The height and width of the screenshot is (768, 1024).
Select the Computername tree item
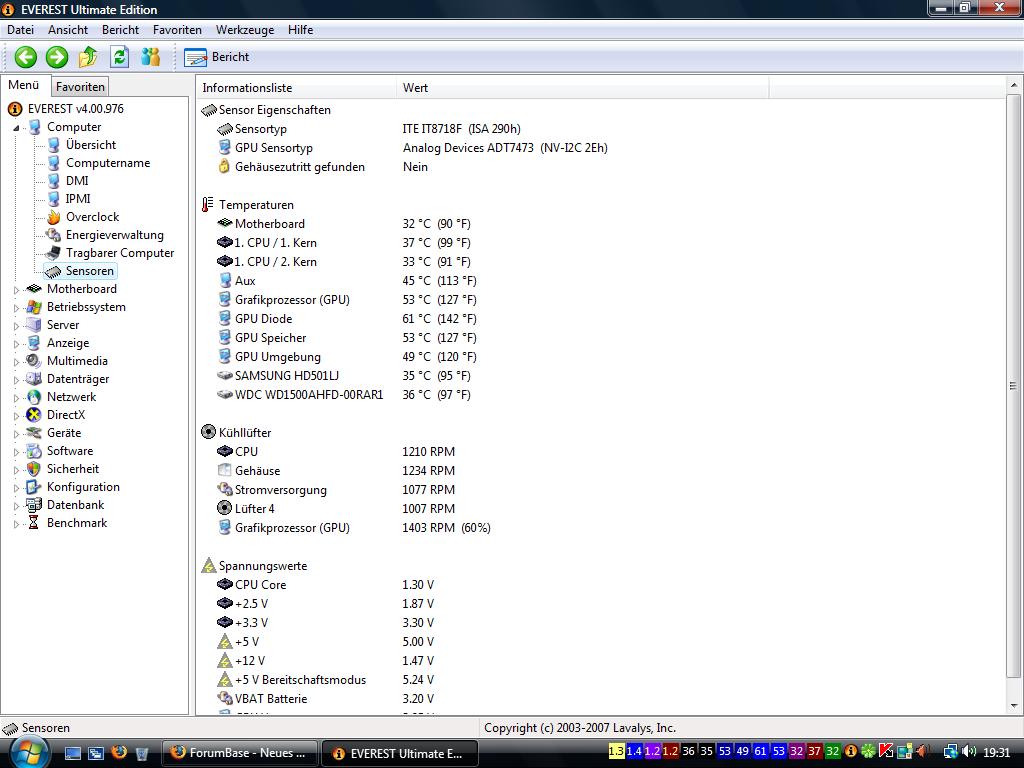point(108,163)
